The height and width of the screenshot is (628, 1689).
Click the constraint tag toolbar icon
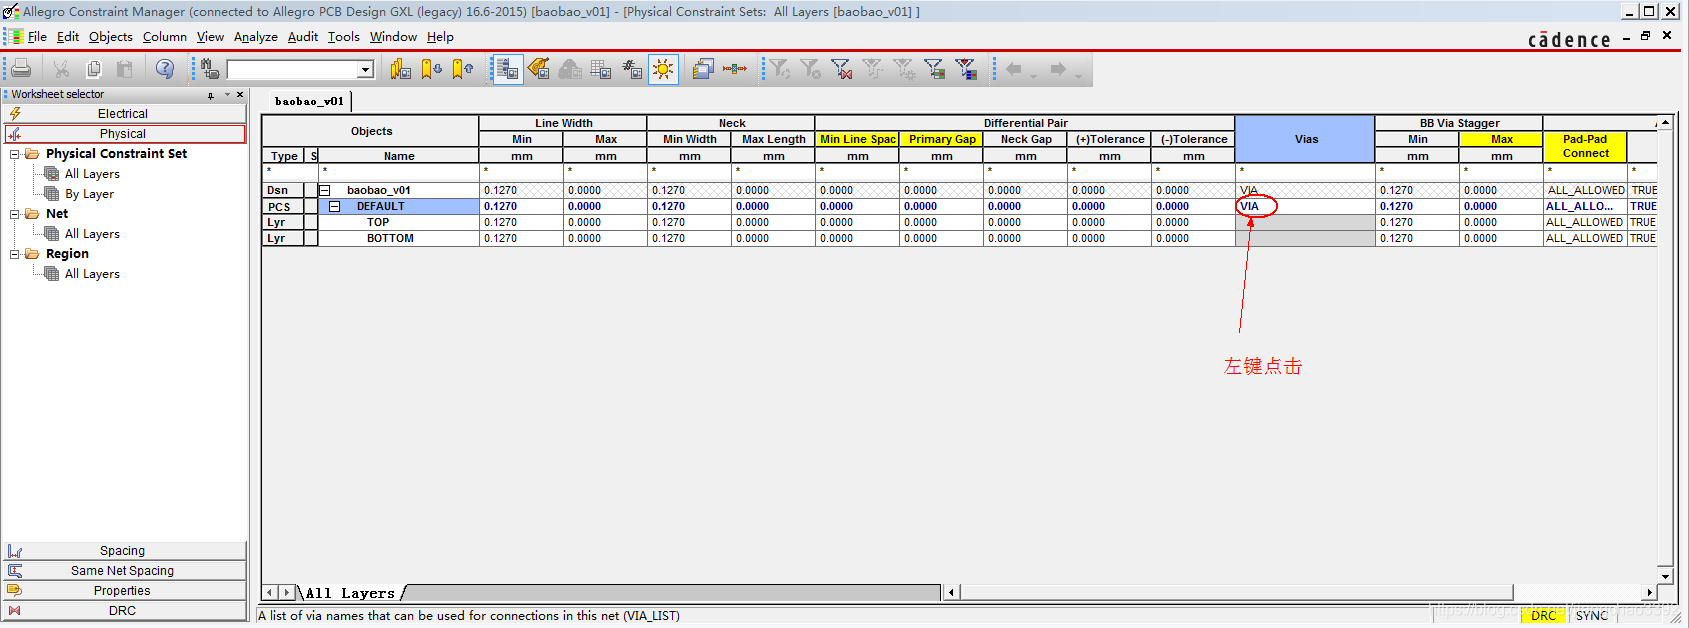539,69
